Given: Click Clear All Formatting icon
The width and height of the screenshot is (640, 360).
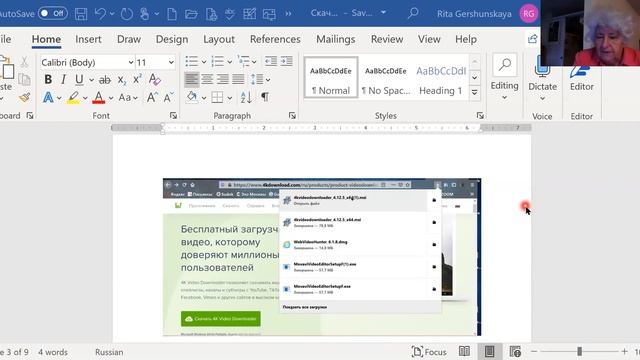Looking at the screenshot, I should click(154, 79).
